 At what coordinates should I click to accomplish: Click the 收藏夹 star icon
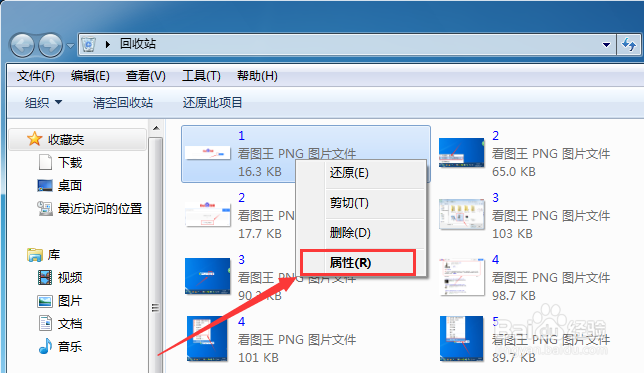point(34,139)
